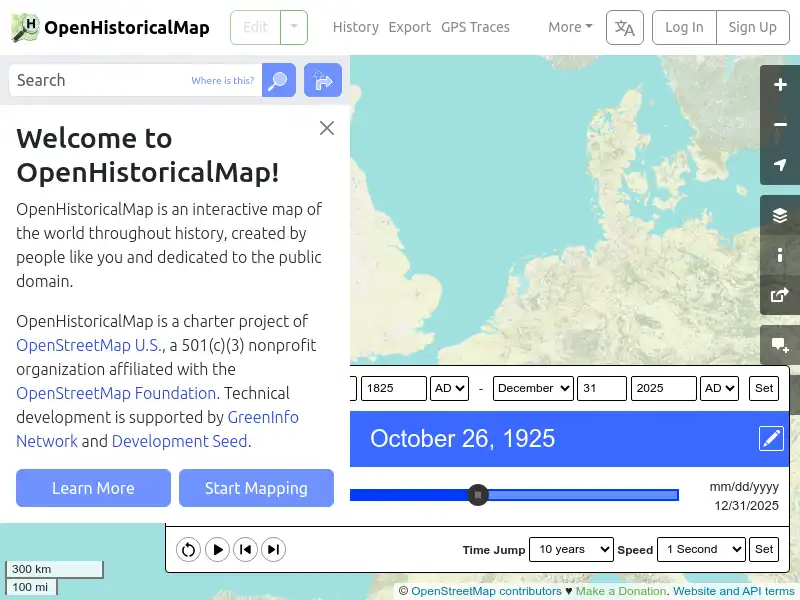This screenshot has height=600, width=800.
Task: Open the History page
Action: point(355,27)
